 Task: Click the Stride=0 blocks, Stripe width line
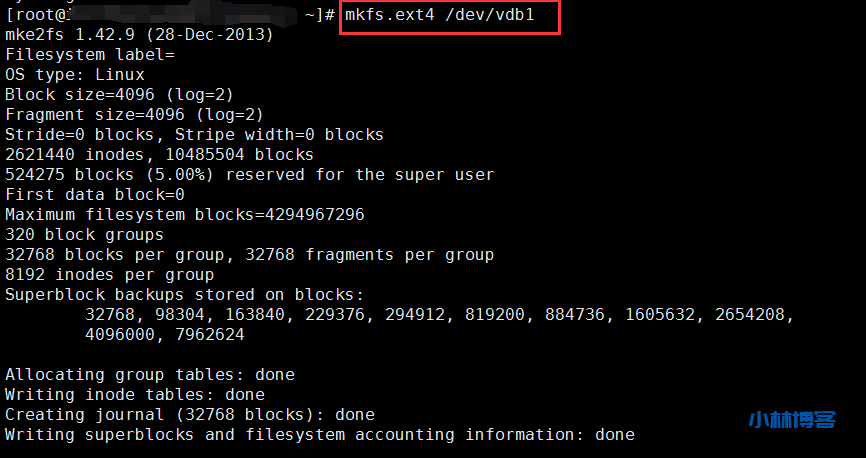click(194, 135)
